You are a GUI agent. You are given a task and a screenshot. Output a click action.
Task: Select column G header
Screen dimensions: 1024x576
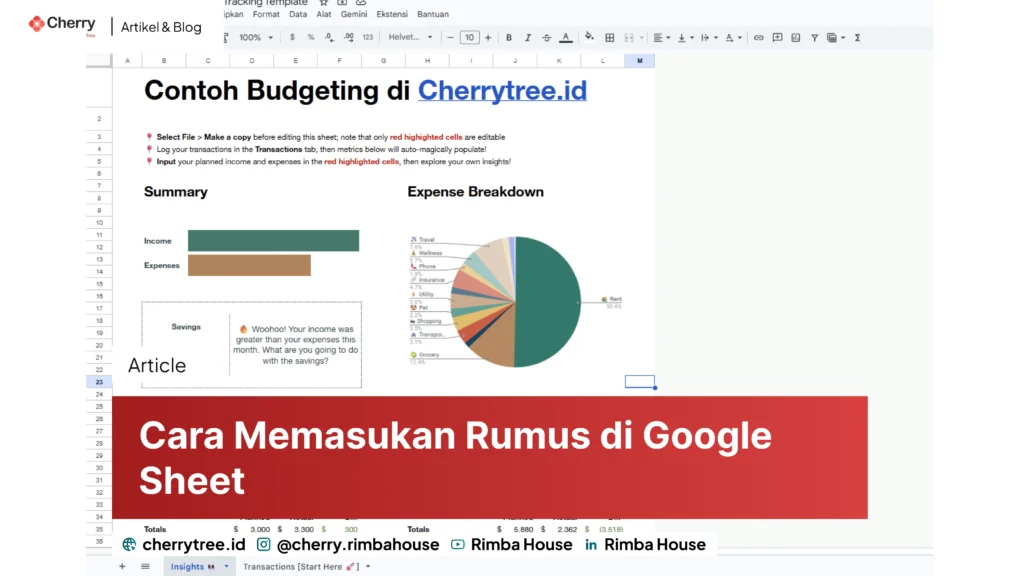point(383,61)
